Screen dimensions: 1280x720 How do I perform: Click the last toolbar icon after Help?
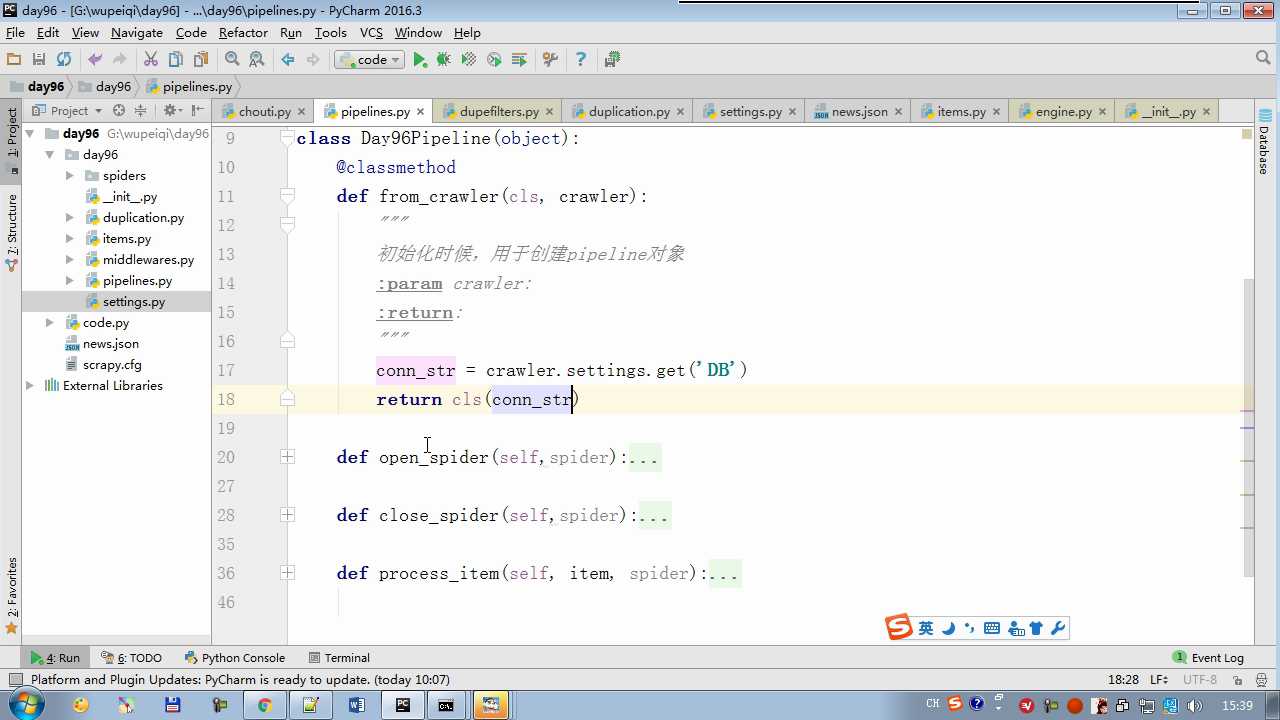coord(612,60)
